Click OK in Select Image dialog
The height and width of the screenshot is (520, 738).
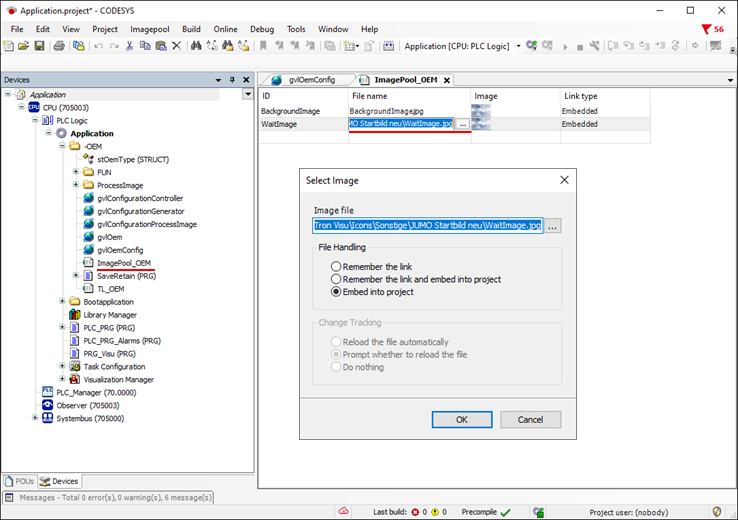pos(461,420)
